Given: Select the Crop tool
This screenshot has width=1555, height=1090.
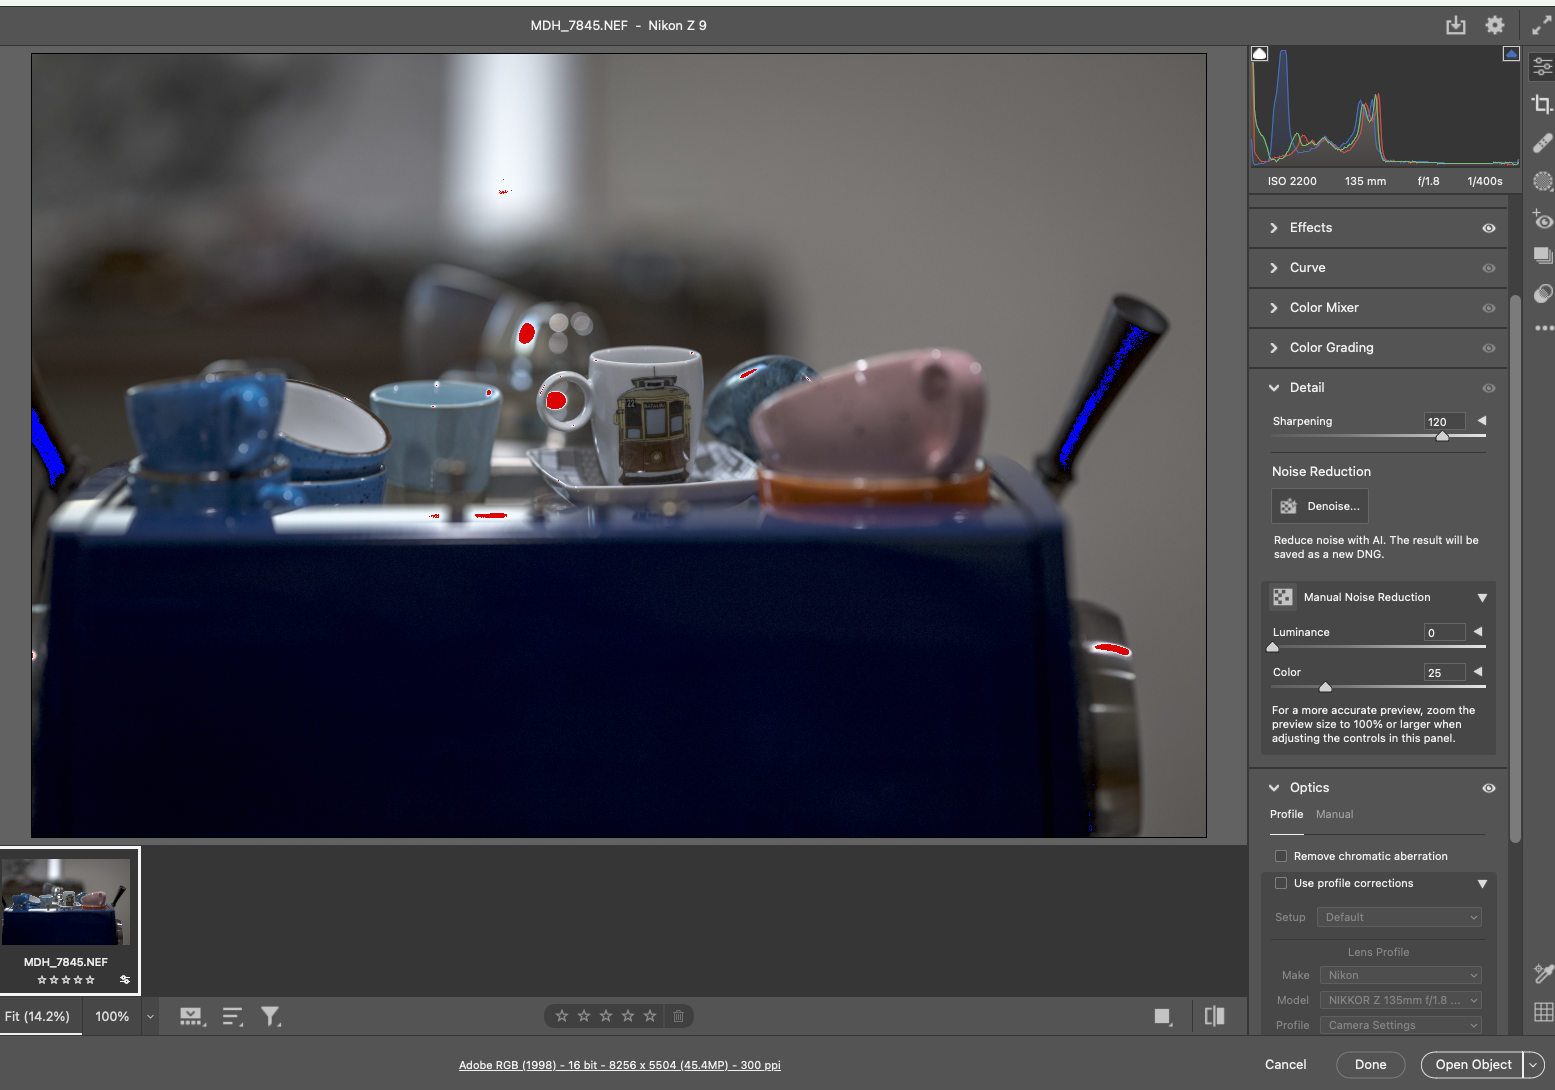Looking at the screenshot, I should coord(1543,104).
